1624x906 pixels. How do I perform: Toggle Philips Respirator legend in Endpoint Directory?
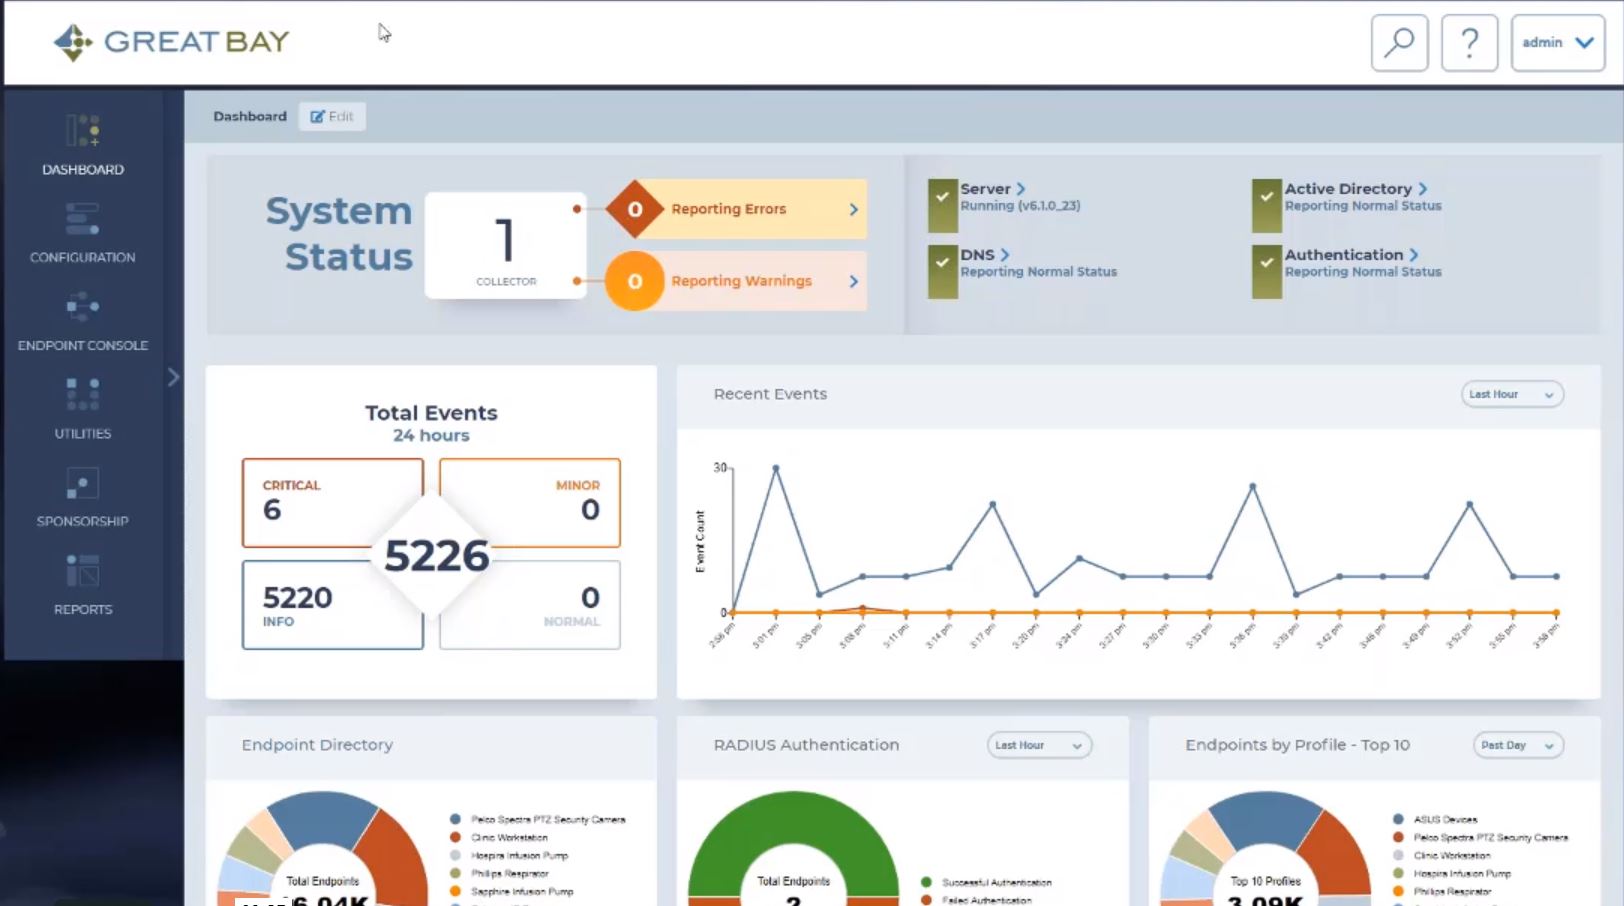499,873
